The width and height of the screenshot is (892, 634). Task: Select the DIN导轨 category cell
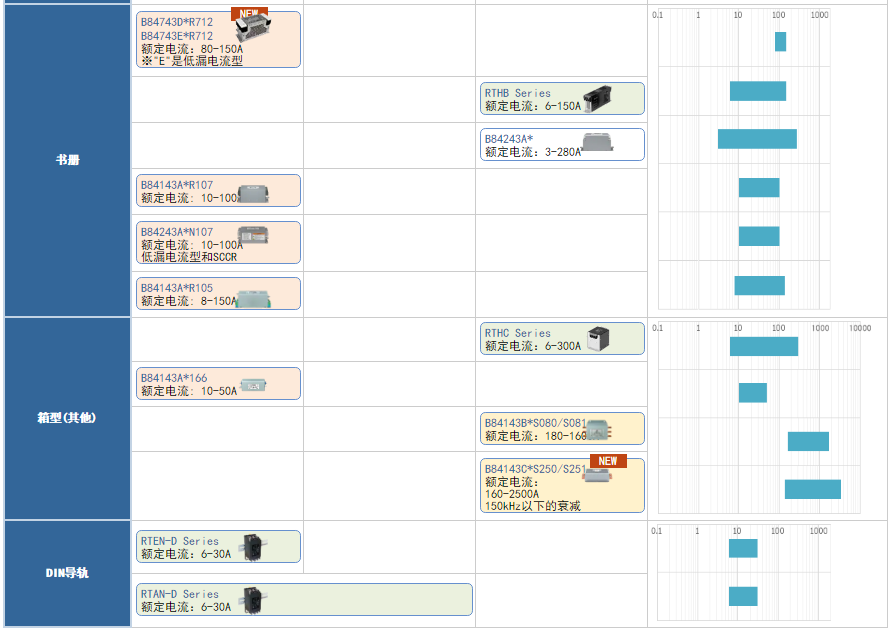tap(67, 573)
